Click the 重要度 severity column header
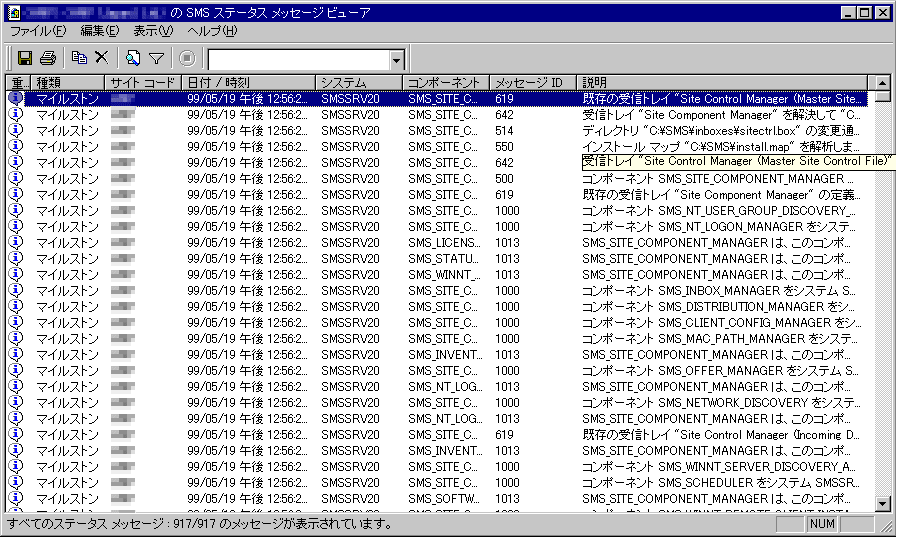 point(18,83)
